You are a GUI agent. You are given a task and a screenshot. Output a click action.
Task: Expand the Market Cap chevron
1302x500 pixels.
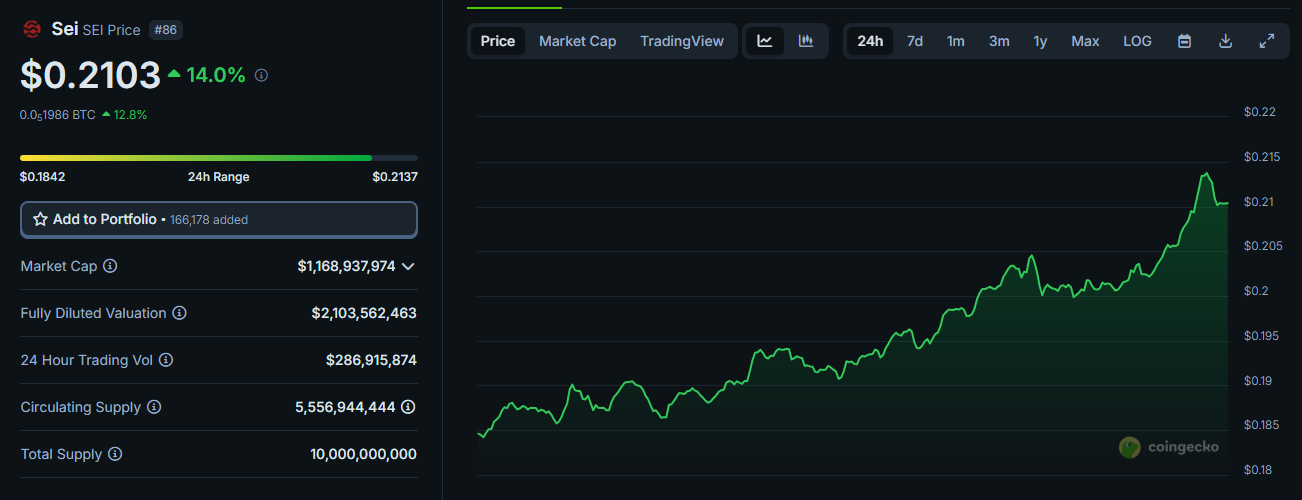point(408,266)
